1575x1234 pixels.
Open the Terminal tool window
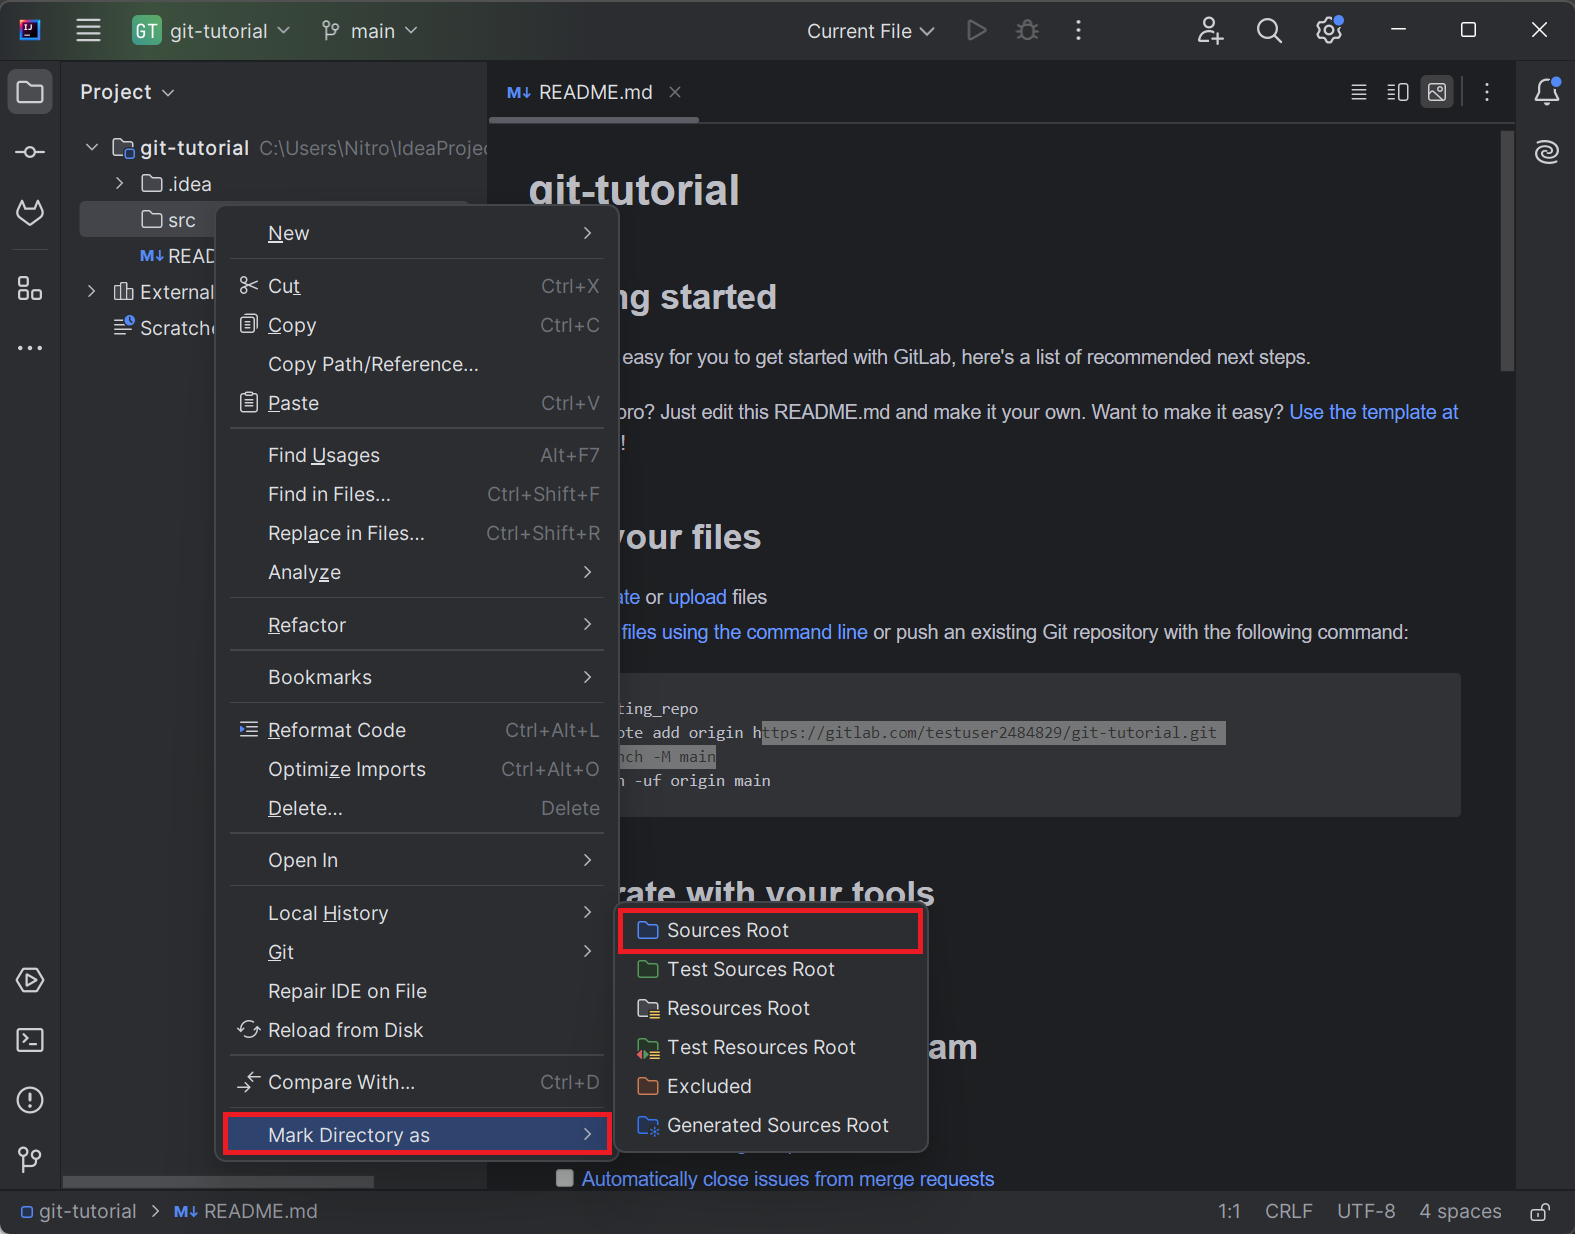30,1040
